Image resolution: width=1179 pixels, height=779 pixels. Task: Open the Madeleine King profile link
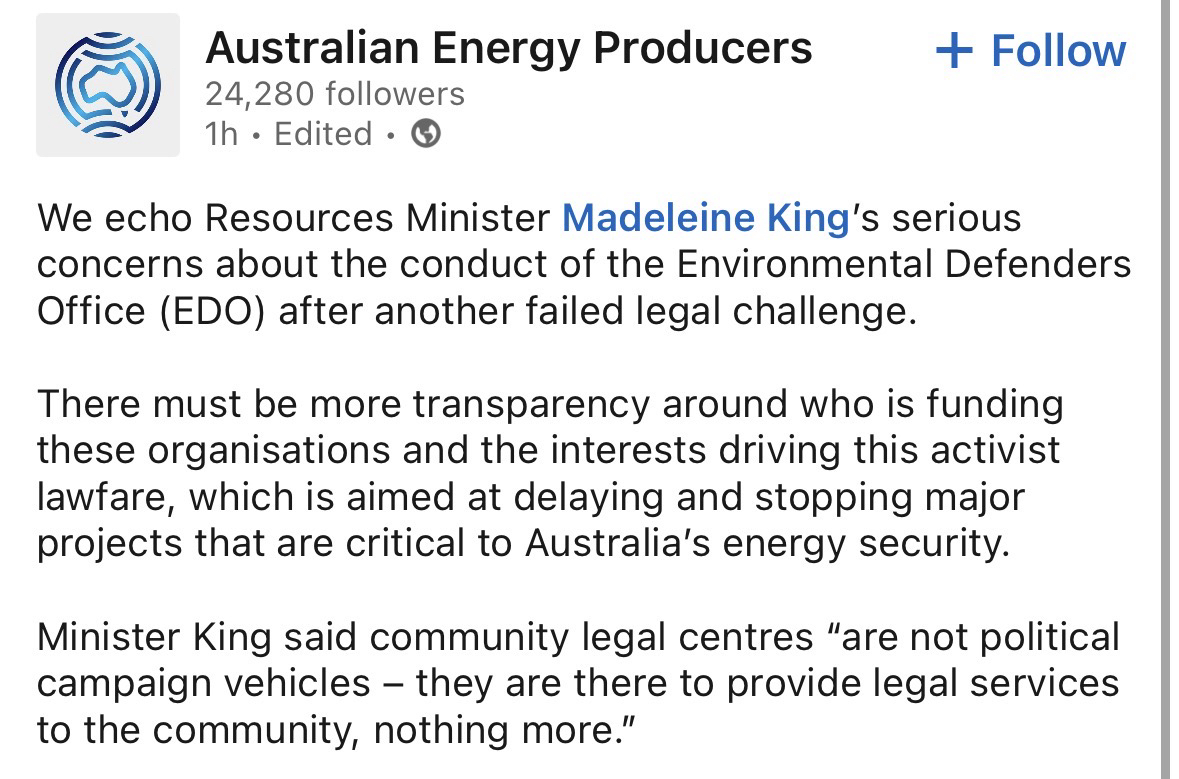tap(705, 218)
